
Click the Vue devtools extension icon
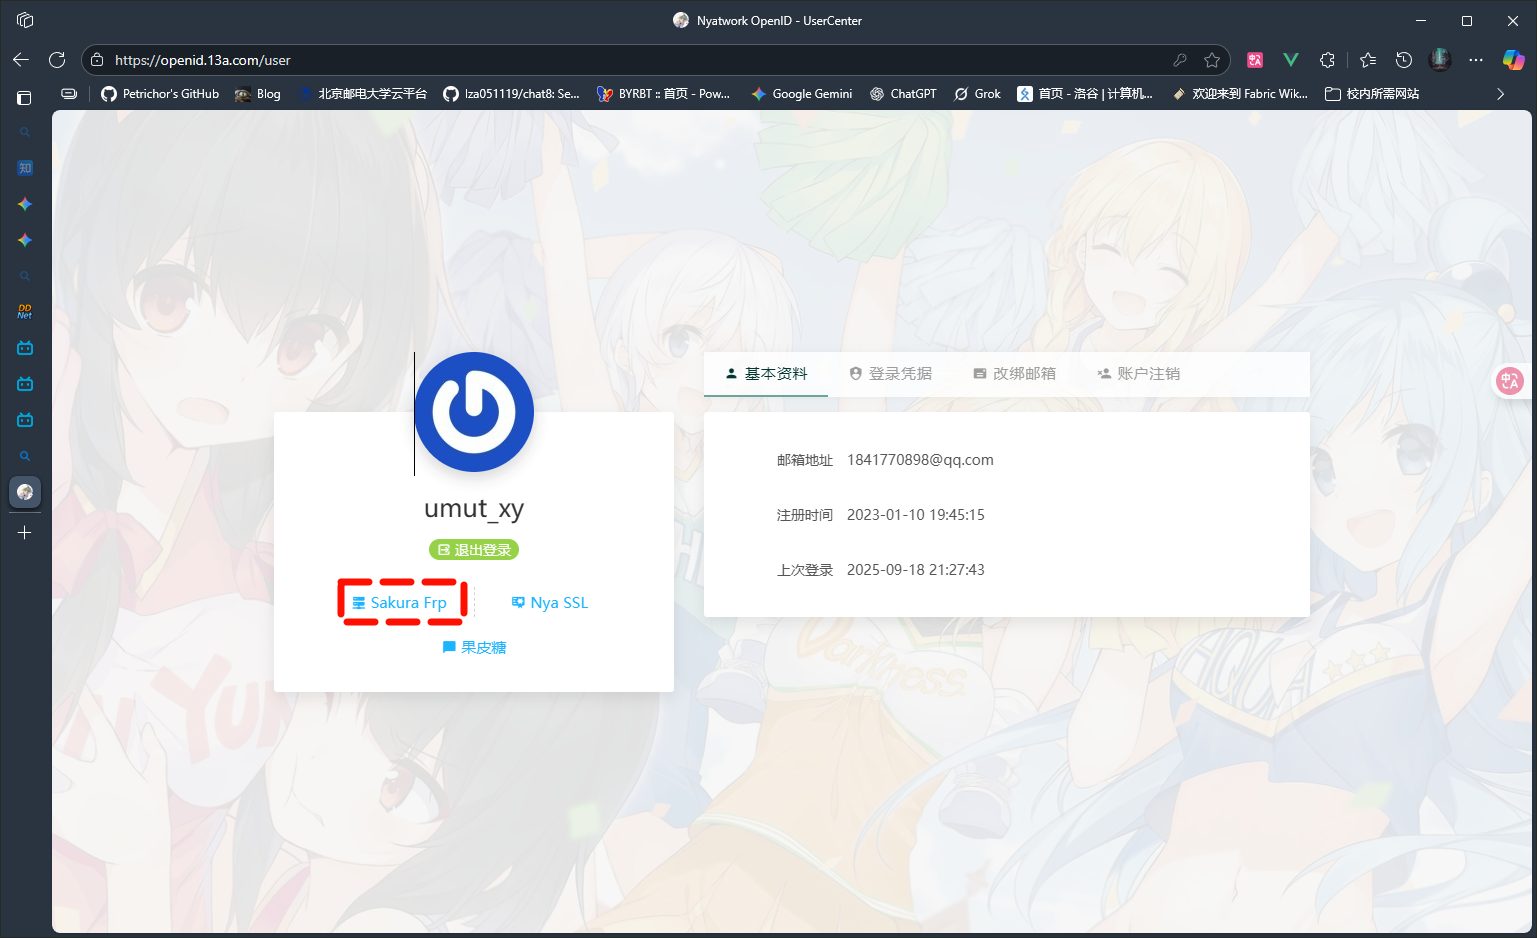pyautogui.click(x=1290, y=59)
